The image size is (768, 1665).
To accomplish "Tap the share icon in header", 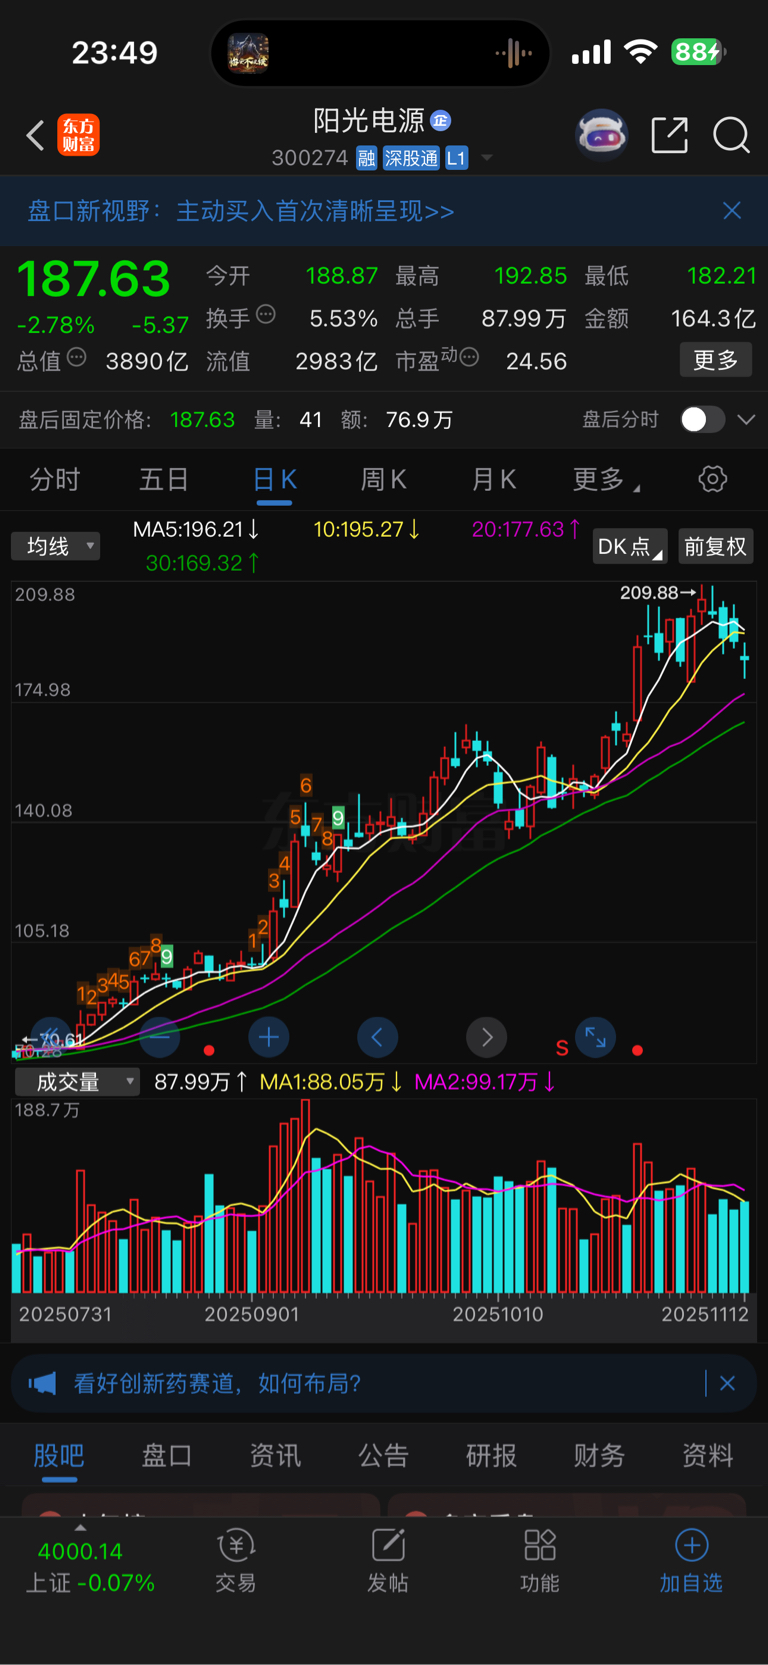I will click(x=669, y=134).
